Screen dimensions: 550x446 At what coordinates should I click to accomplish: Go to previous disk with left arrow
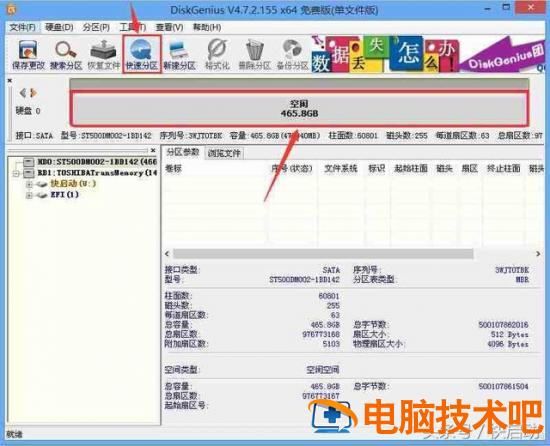pyautogui.click(x=23, y=93)
